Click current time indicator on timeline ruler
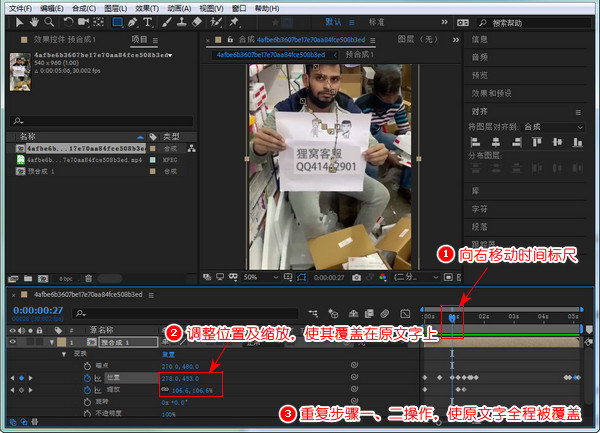 [x=452, y=317]
